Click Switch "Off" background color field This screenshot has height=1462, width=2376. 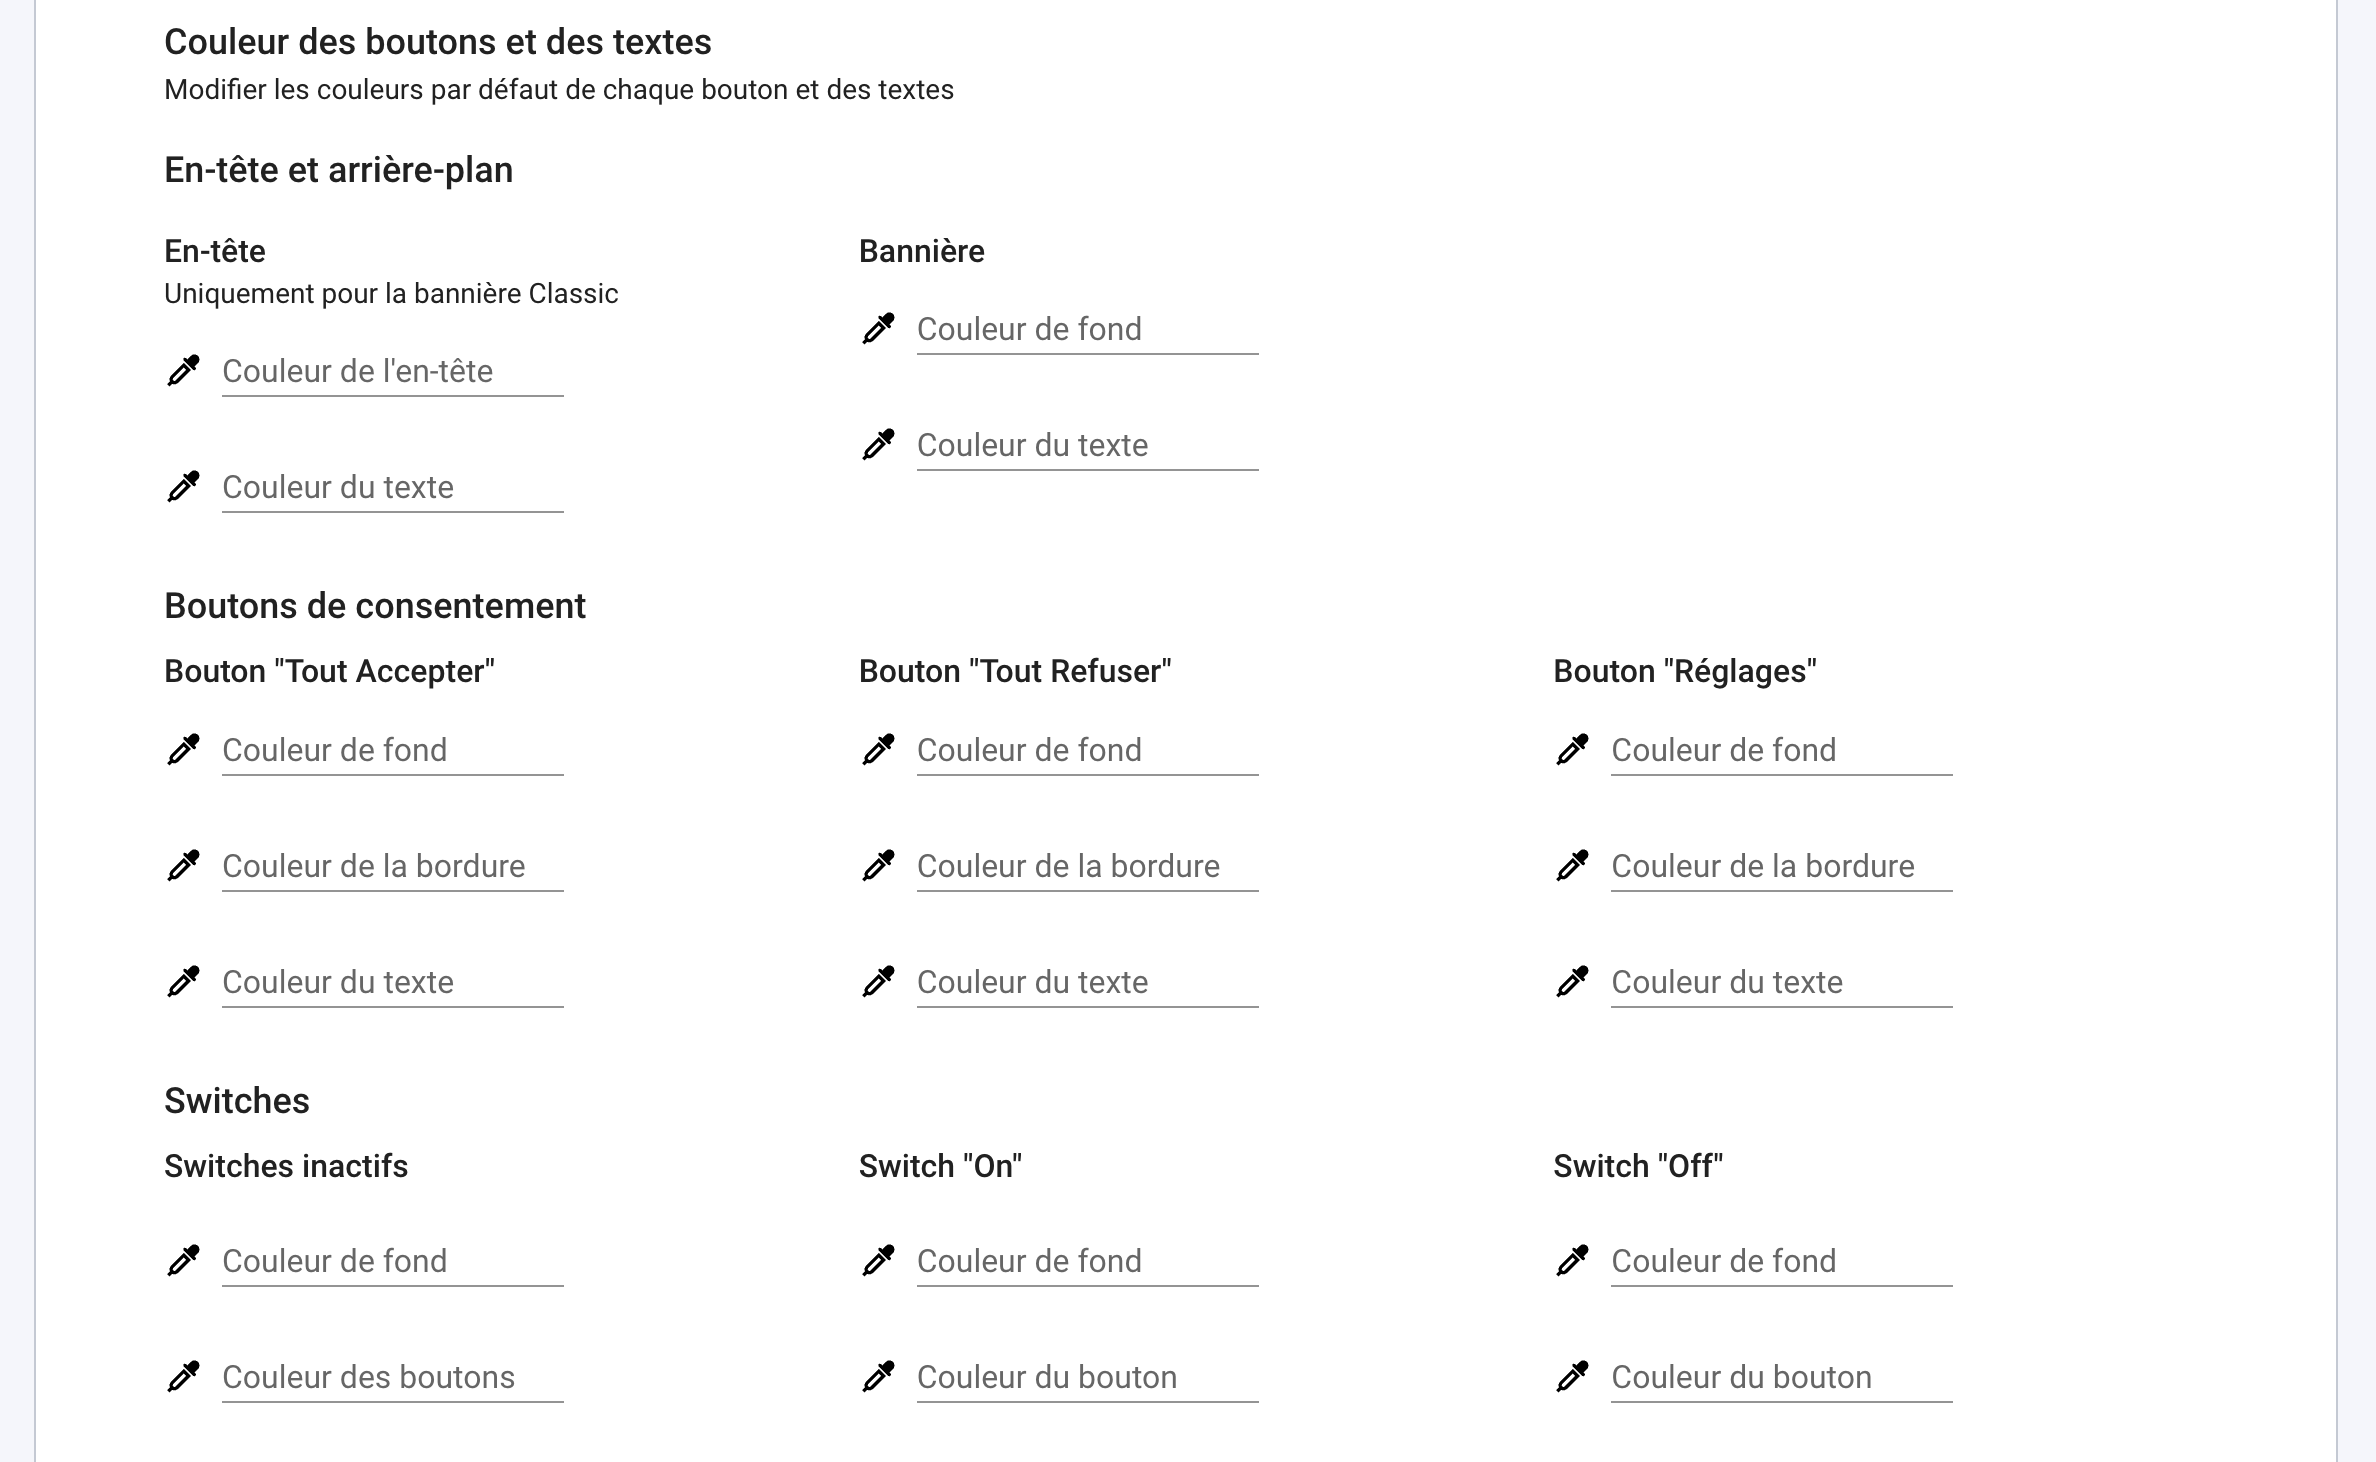click(x=1781, y=1262)
